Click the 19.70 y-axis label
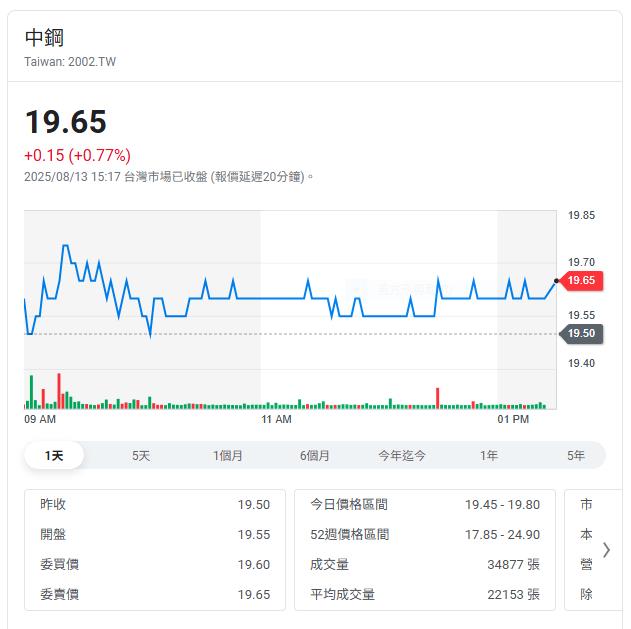The image size is (631, 629). click(x=581, y=262)
